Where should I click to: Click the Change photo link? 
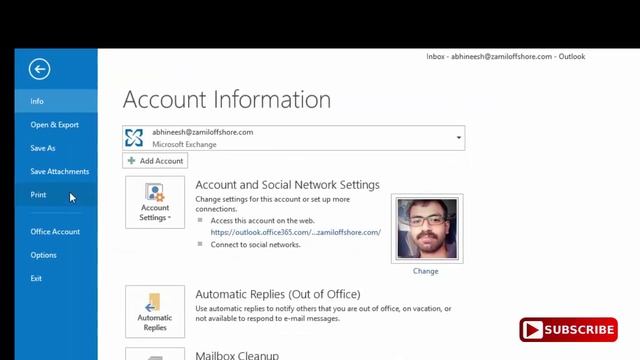click(x=425, y=271)
